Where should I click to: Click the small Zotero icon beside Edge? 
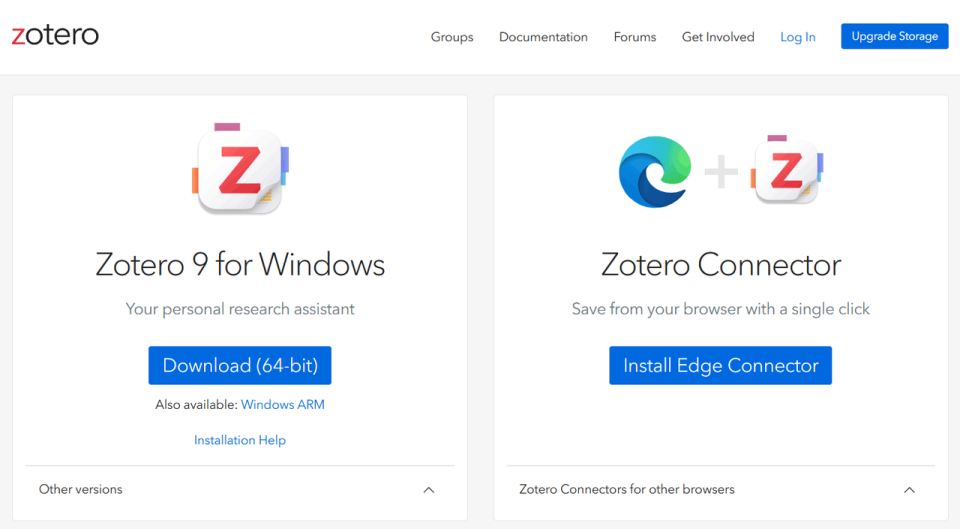(x=787, y=170)
